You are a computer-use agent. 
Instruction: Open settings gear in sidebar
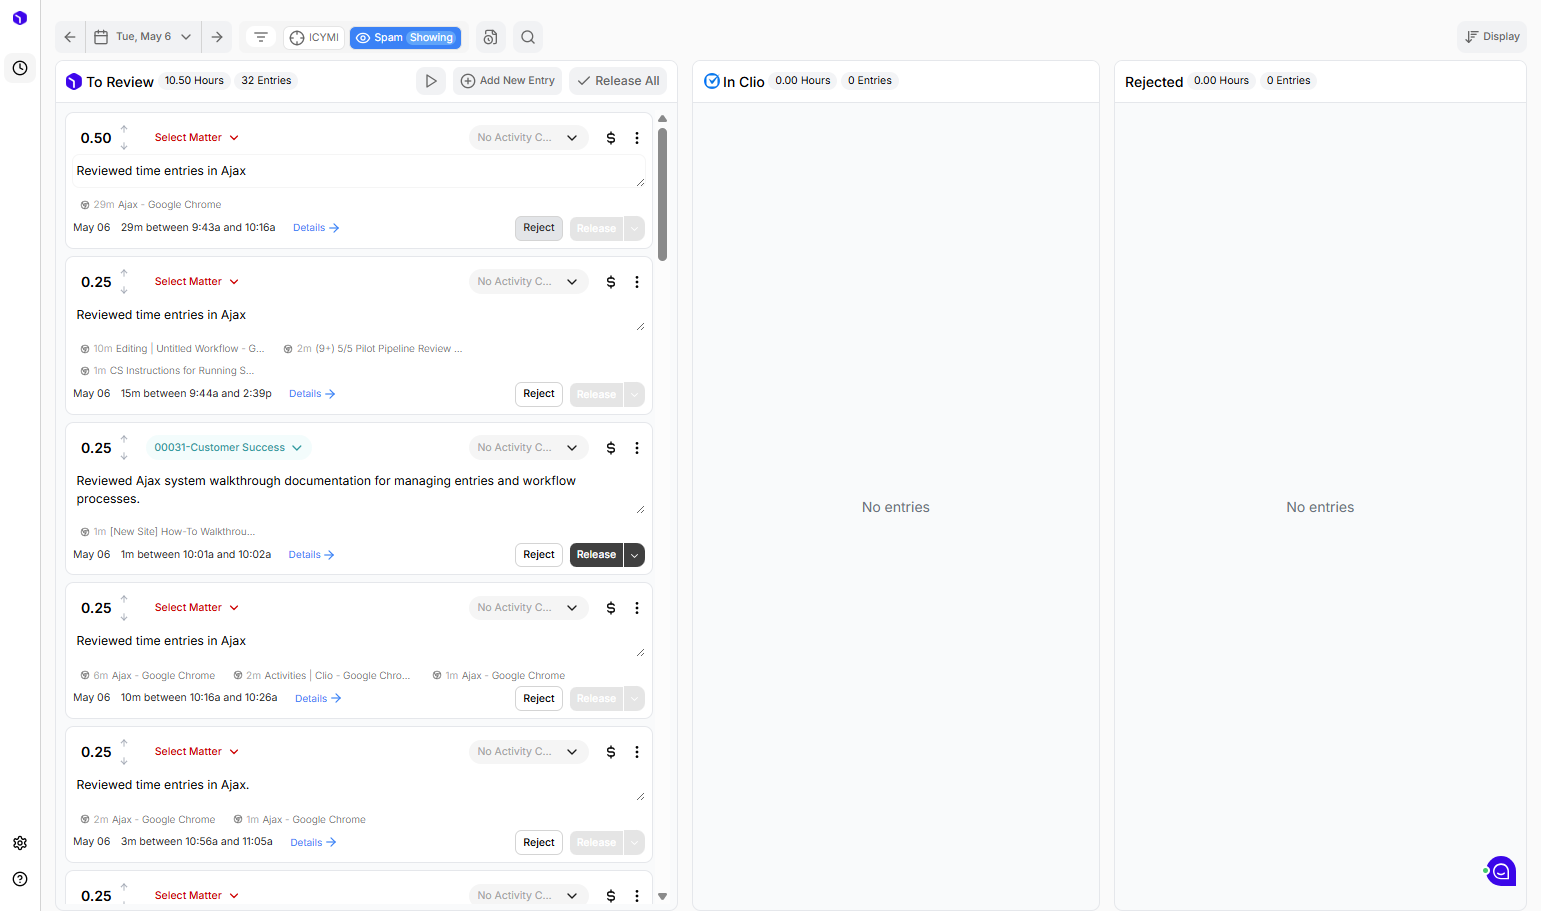20,843
